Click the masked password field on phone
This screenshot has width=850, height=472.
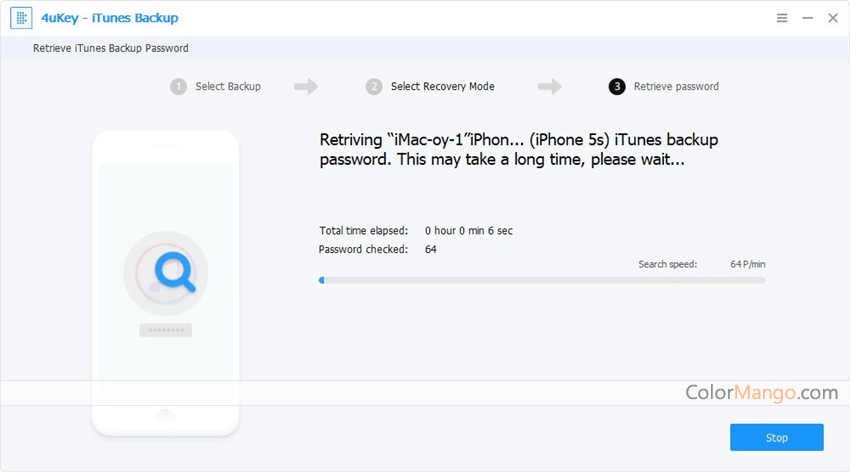pos(165,330)
